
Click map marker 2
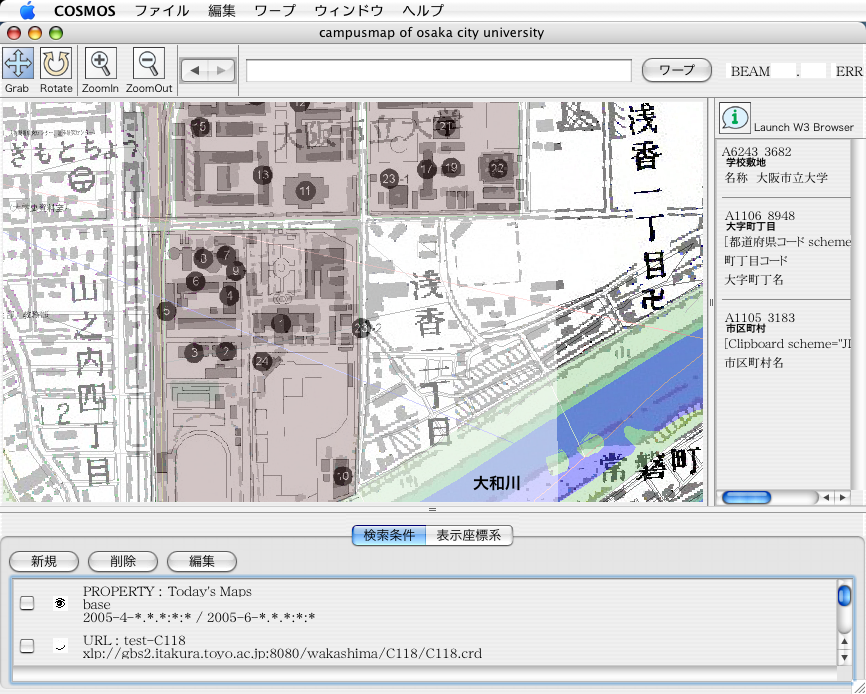coord(225,351)
